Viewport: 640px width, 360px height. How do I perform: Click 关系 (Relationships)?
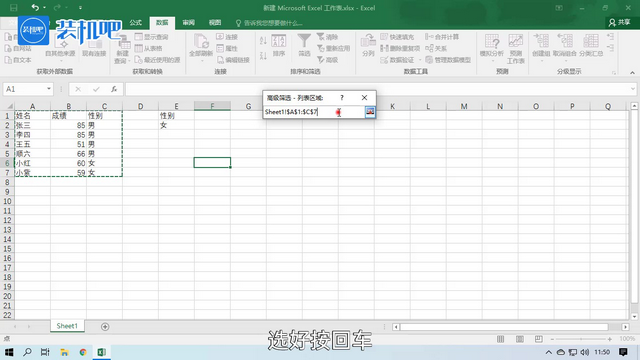coord(436,48)
